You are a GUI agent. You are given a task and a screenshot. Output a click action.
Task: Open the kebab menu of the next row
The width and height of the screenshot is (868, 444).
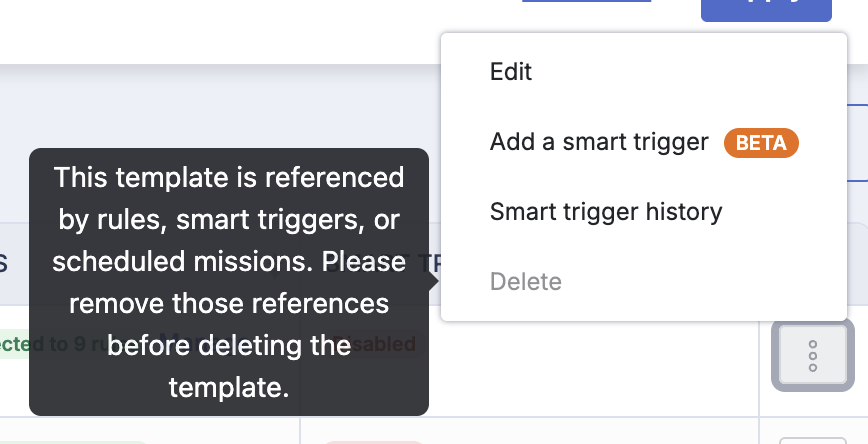(x=813, y=441)
